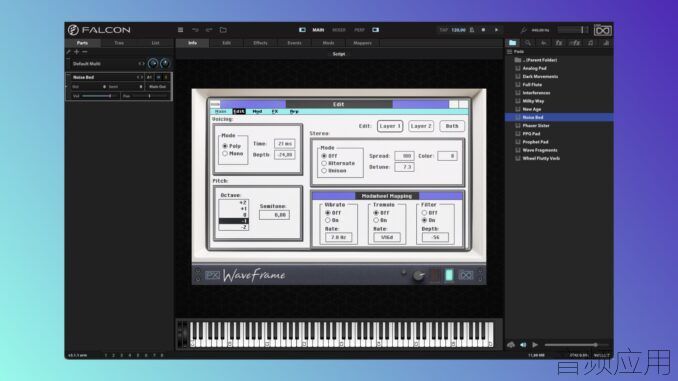This screenshot has width=678, height=381.
Task: Click the browser Pads list menu icon
Action: [x=510, y=51]
